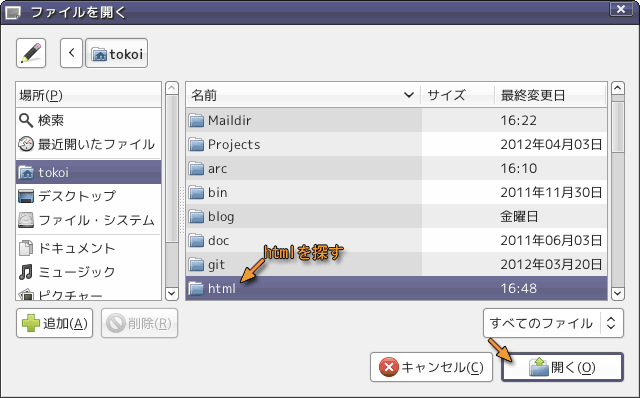
Task: Click the git folder icon
Action: click(x=196, y=265)
